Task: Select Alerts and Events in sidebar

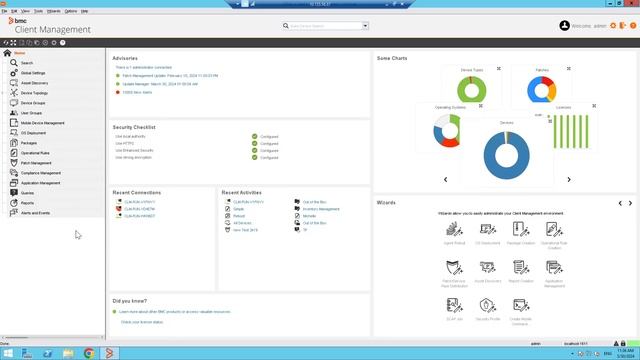Action: [x=35, y=213]
